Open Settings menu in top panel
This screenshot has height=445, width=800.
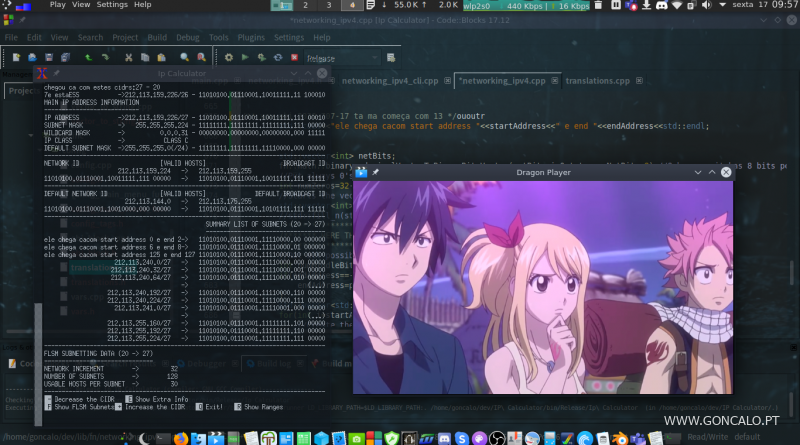pyautogui.click(x=112, y=5)
